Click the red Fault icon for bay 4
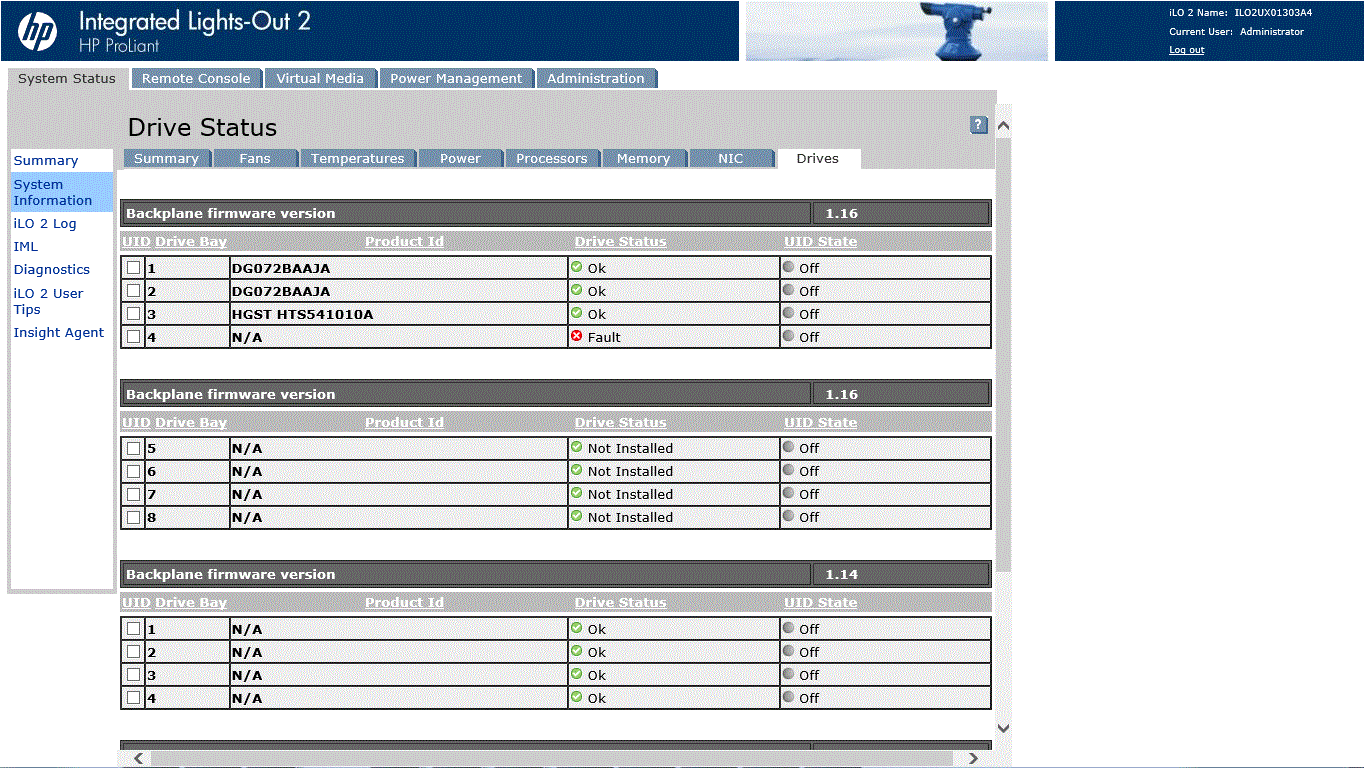The height and width of the screenshot is (768, 1364). click(x=576, y=336)
